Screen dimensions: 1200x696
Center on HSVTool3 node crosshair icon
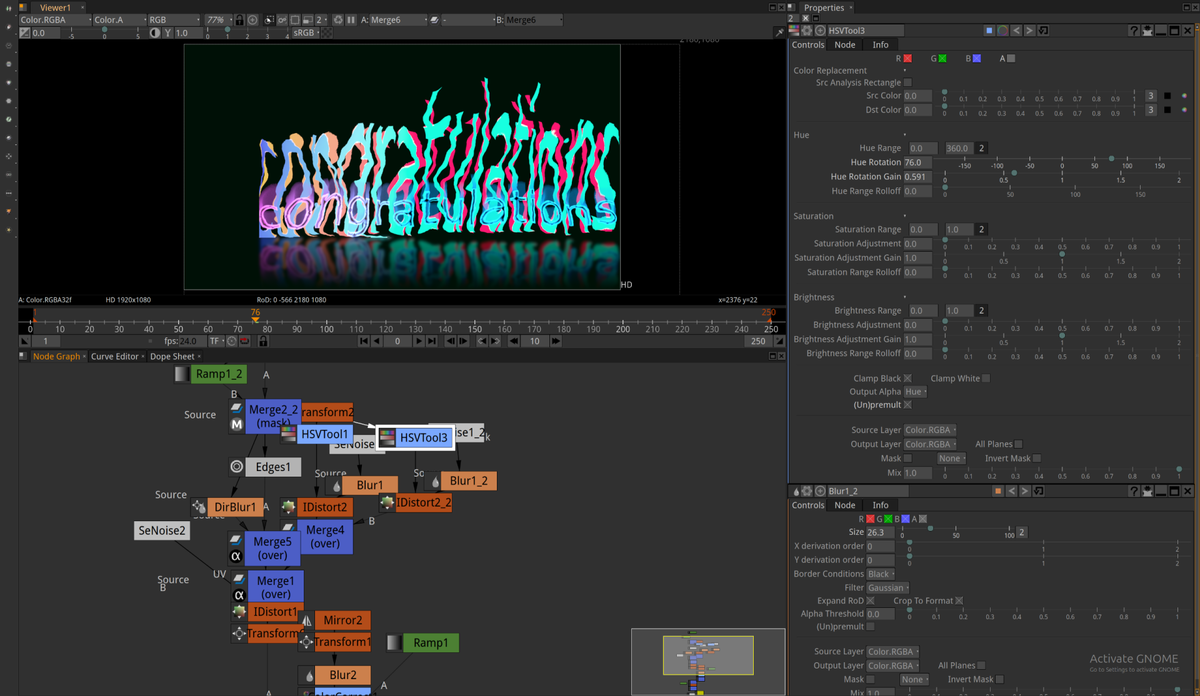pos(820,31)
